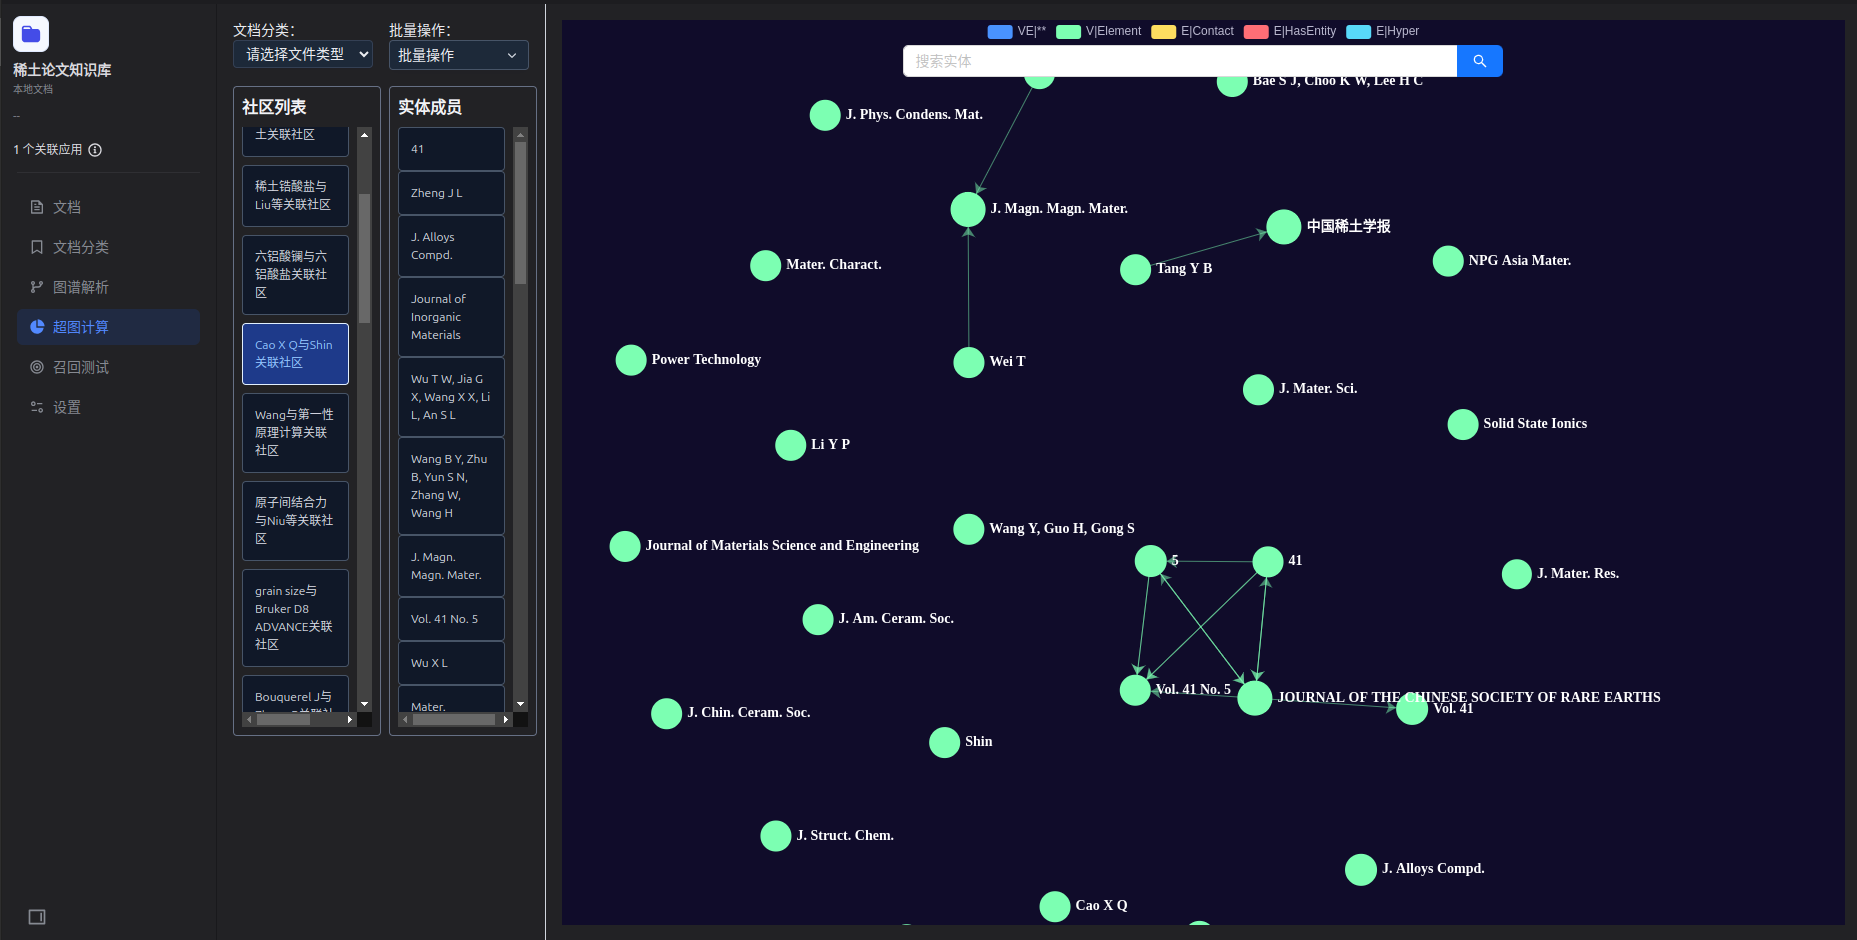The height and width of the screenshot is (940, 1857).
Task: Click the J. Alloys Compd. graph node
Action: click(x=1361, y=869)
